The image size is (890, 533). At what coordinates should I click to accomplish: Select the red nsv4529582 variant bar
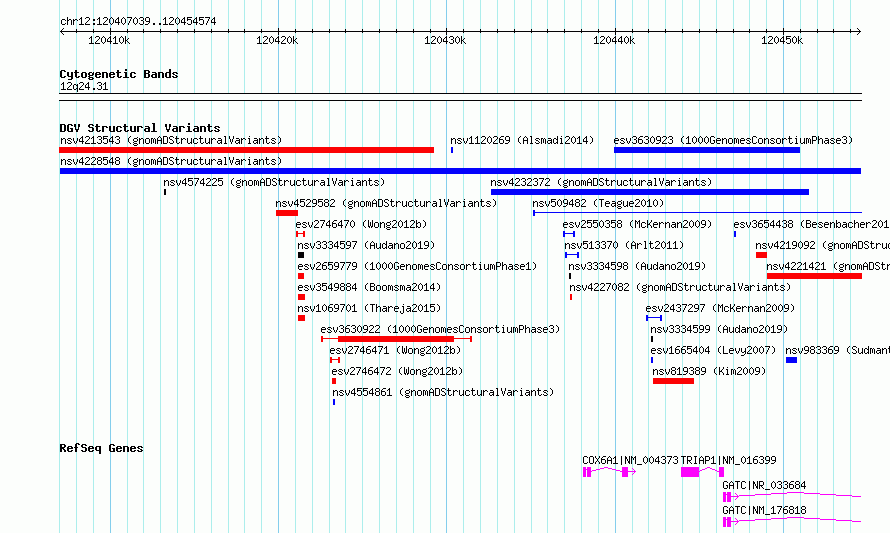[x=287, y=213]
